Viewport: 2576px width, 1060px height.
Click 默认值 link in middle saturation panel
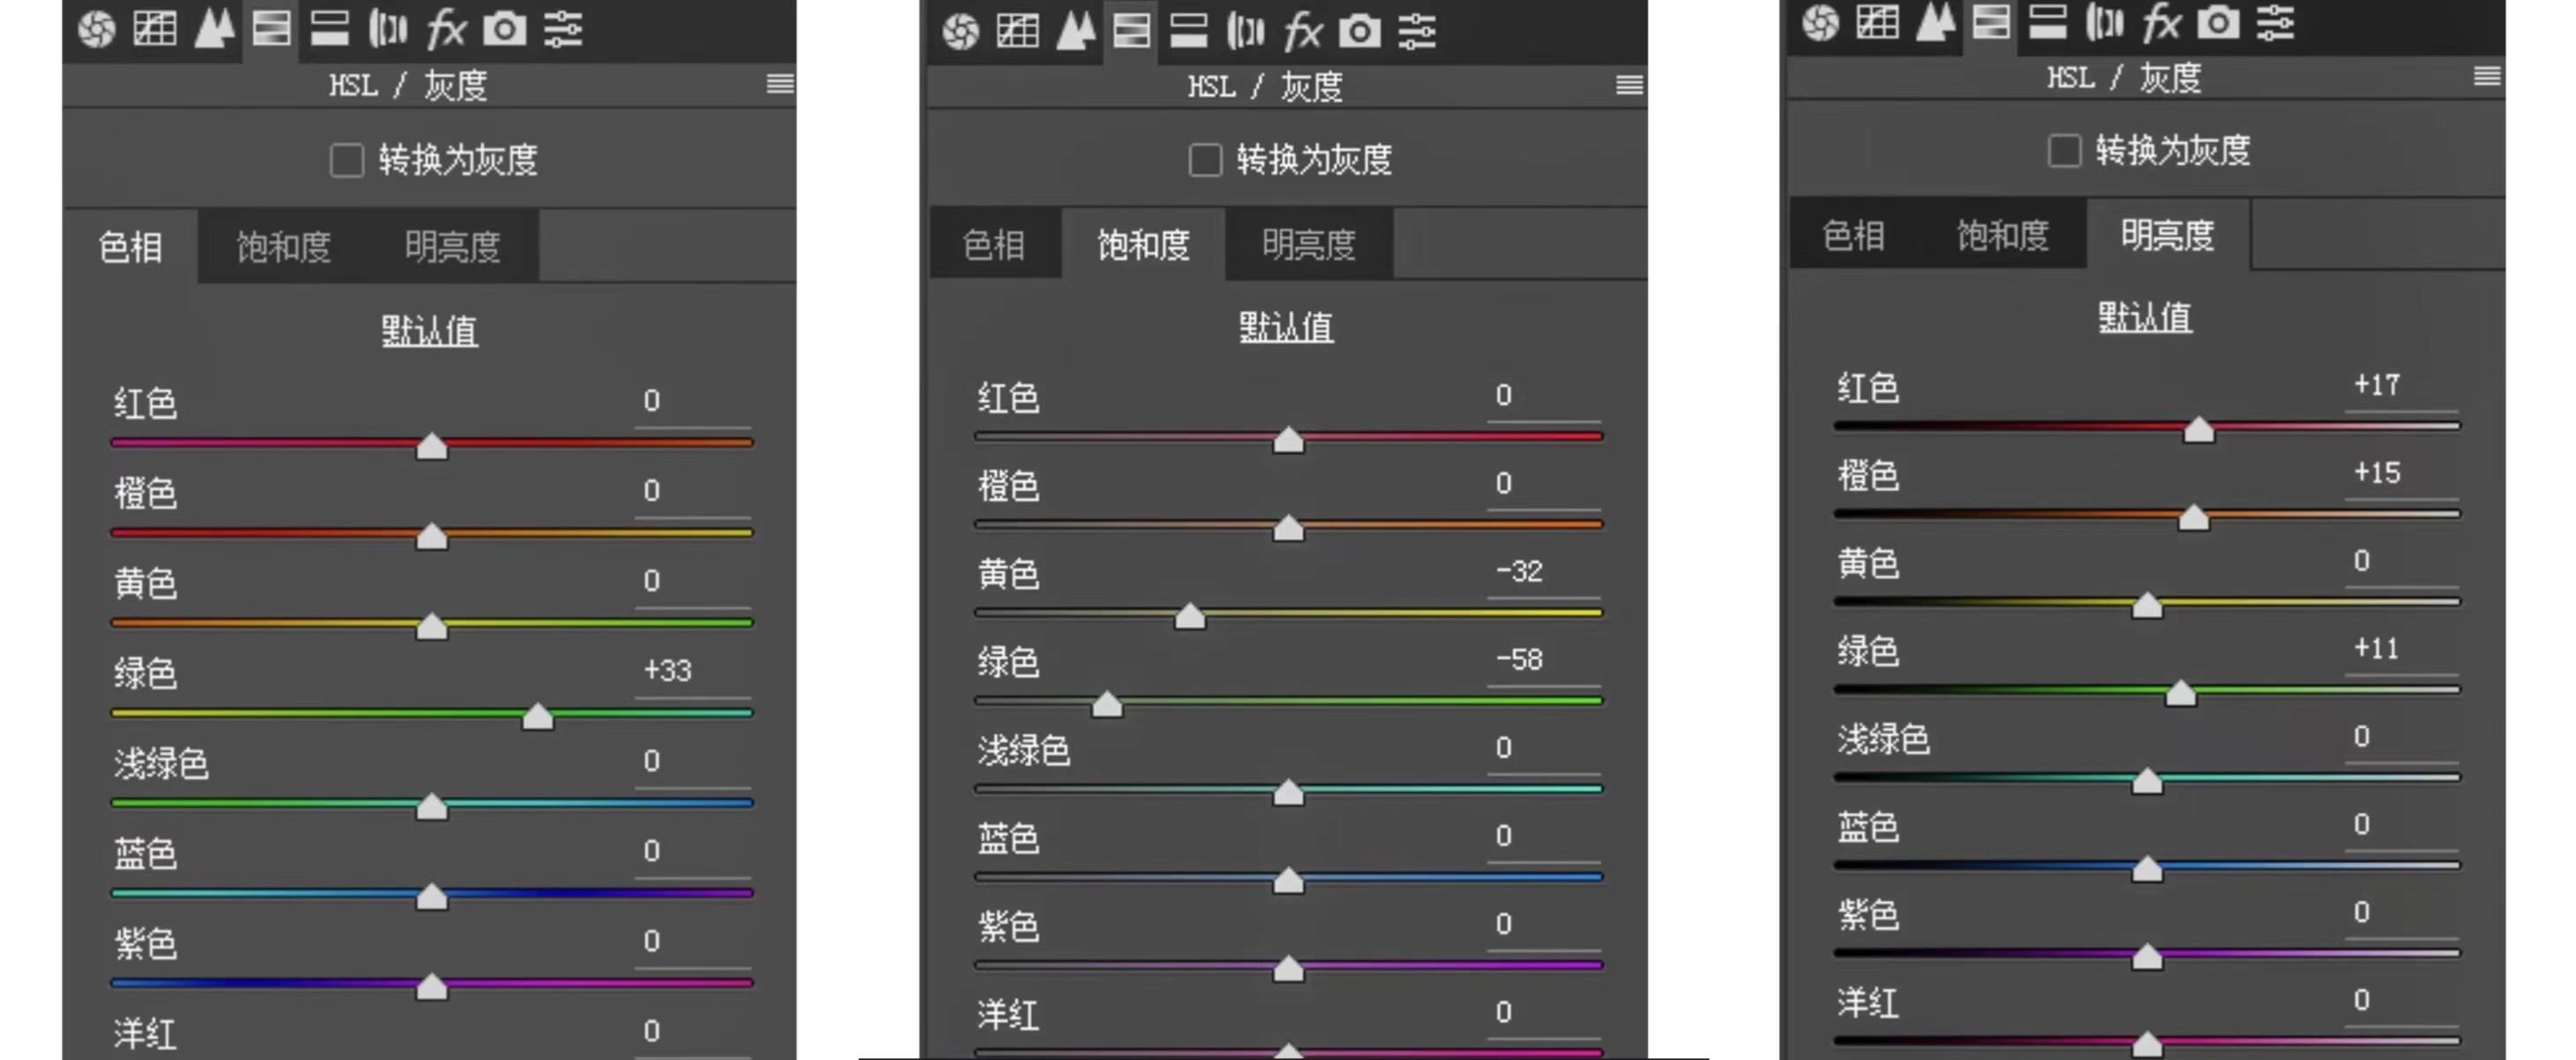point(1286,327)
